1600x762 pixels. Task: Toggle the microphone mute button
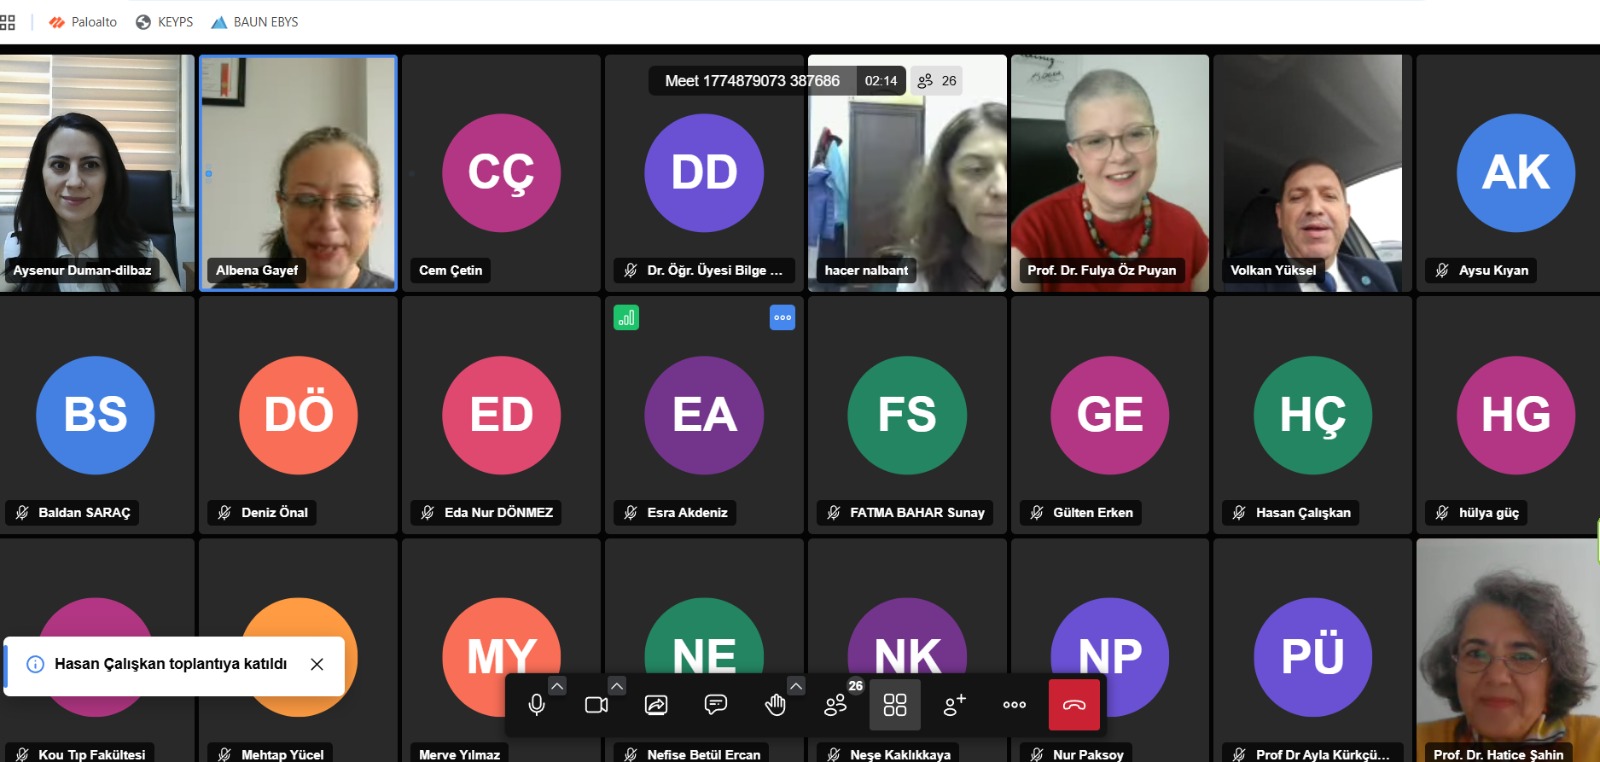point(537,705)
